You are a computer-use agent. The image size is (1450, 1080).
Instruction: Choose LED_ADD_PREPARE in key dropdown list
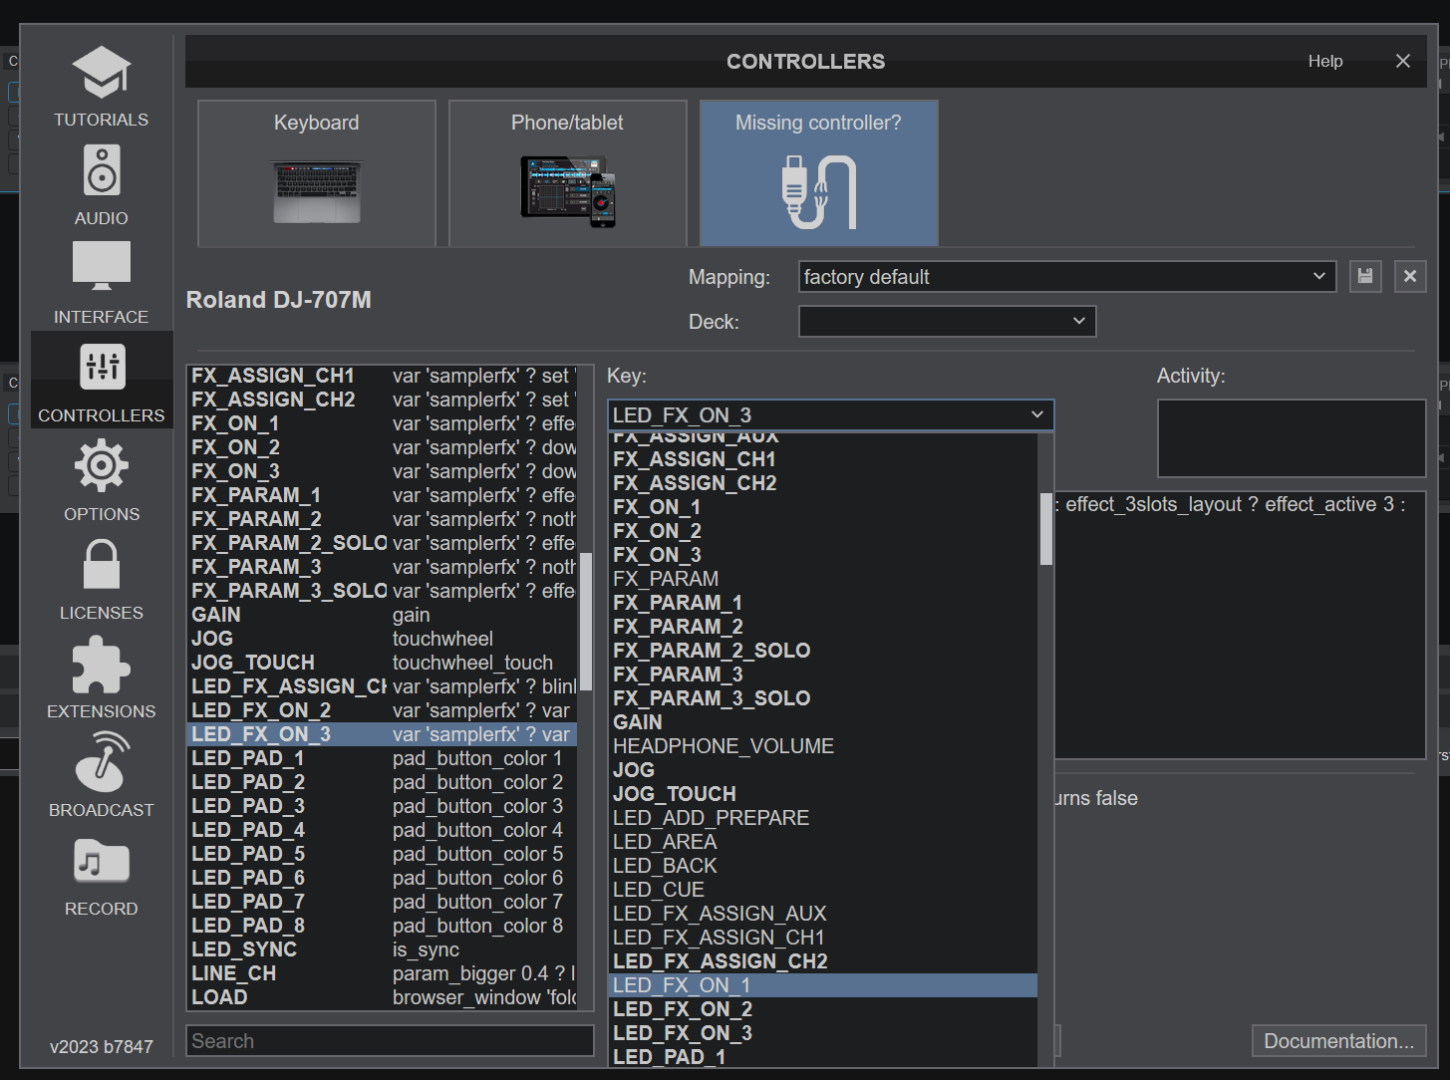pos(824,818)
